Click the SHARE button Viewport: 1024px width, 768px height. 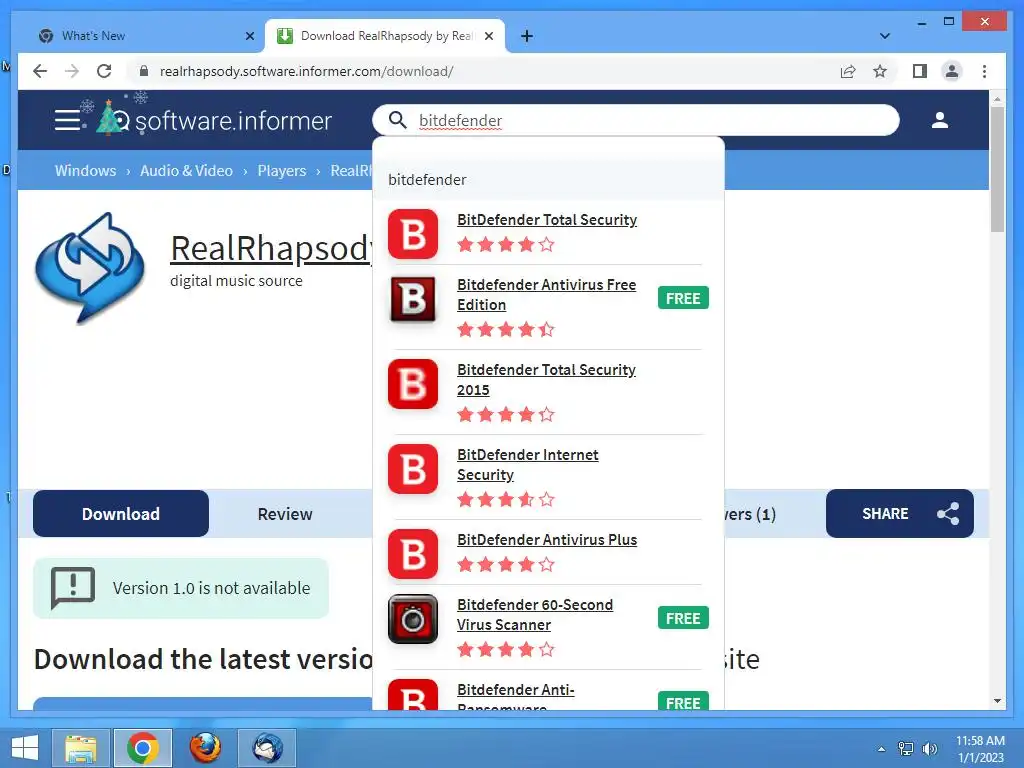[900, 514]
